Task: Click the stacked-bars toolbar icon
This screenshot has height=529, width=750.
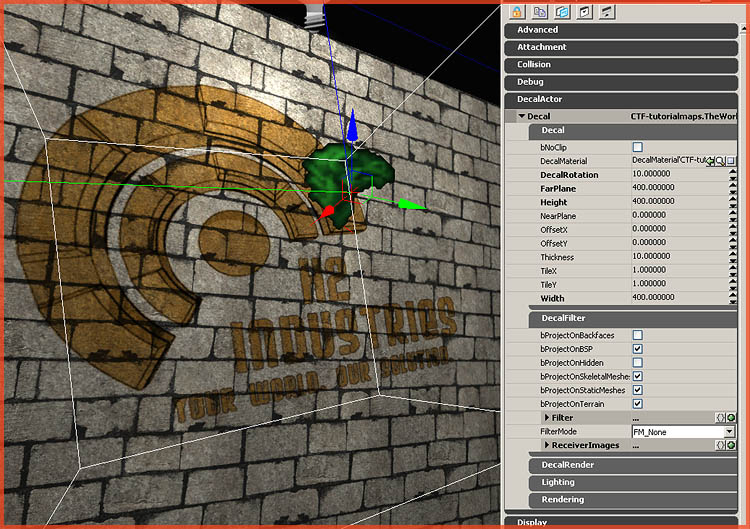Action: (607, 12)
